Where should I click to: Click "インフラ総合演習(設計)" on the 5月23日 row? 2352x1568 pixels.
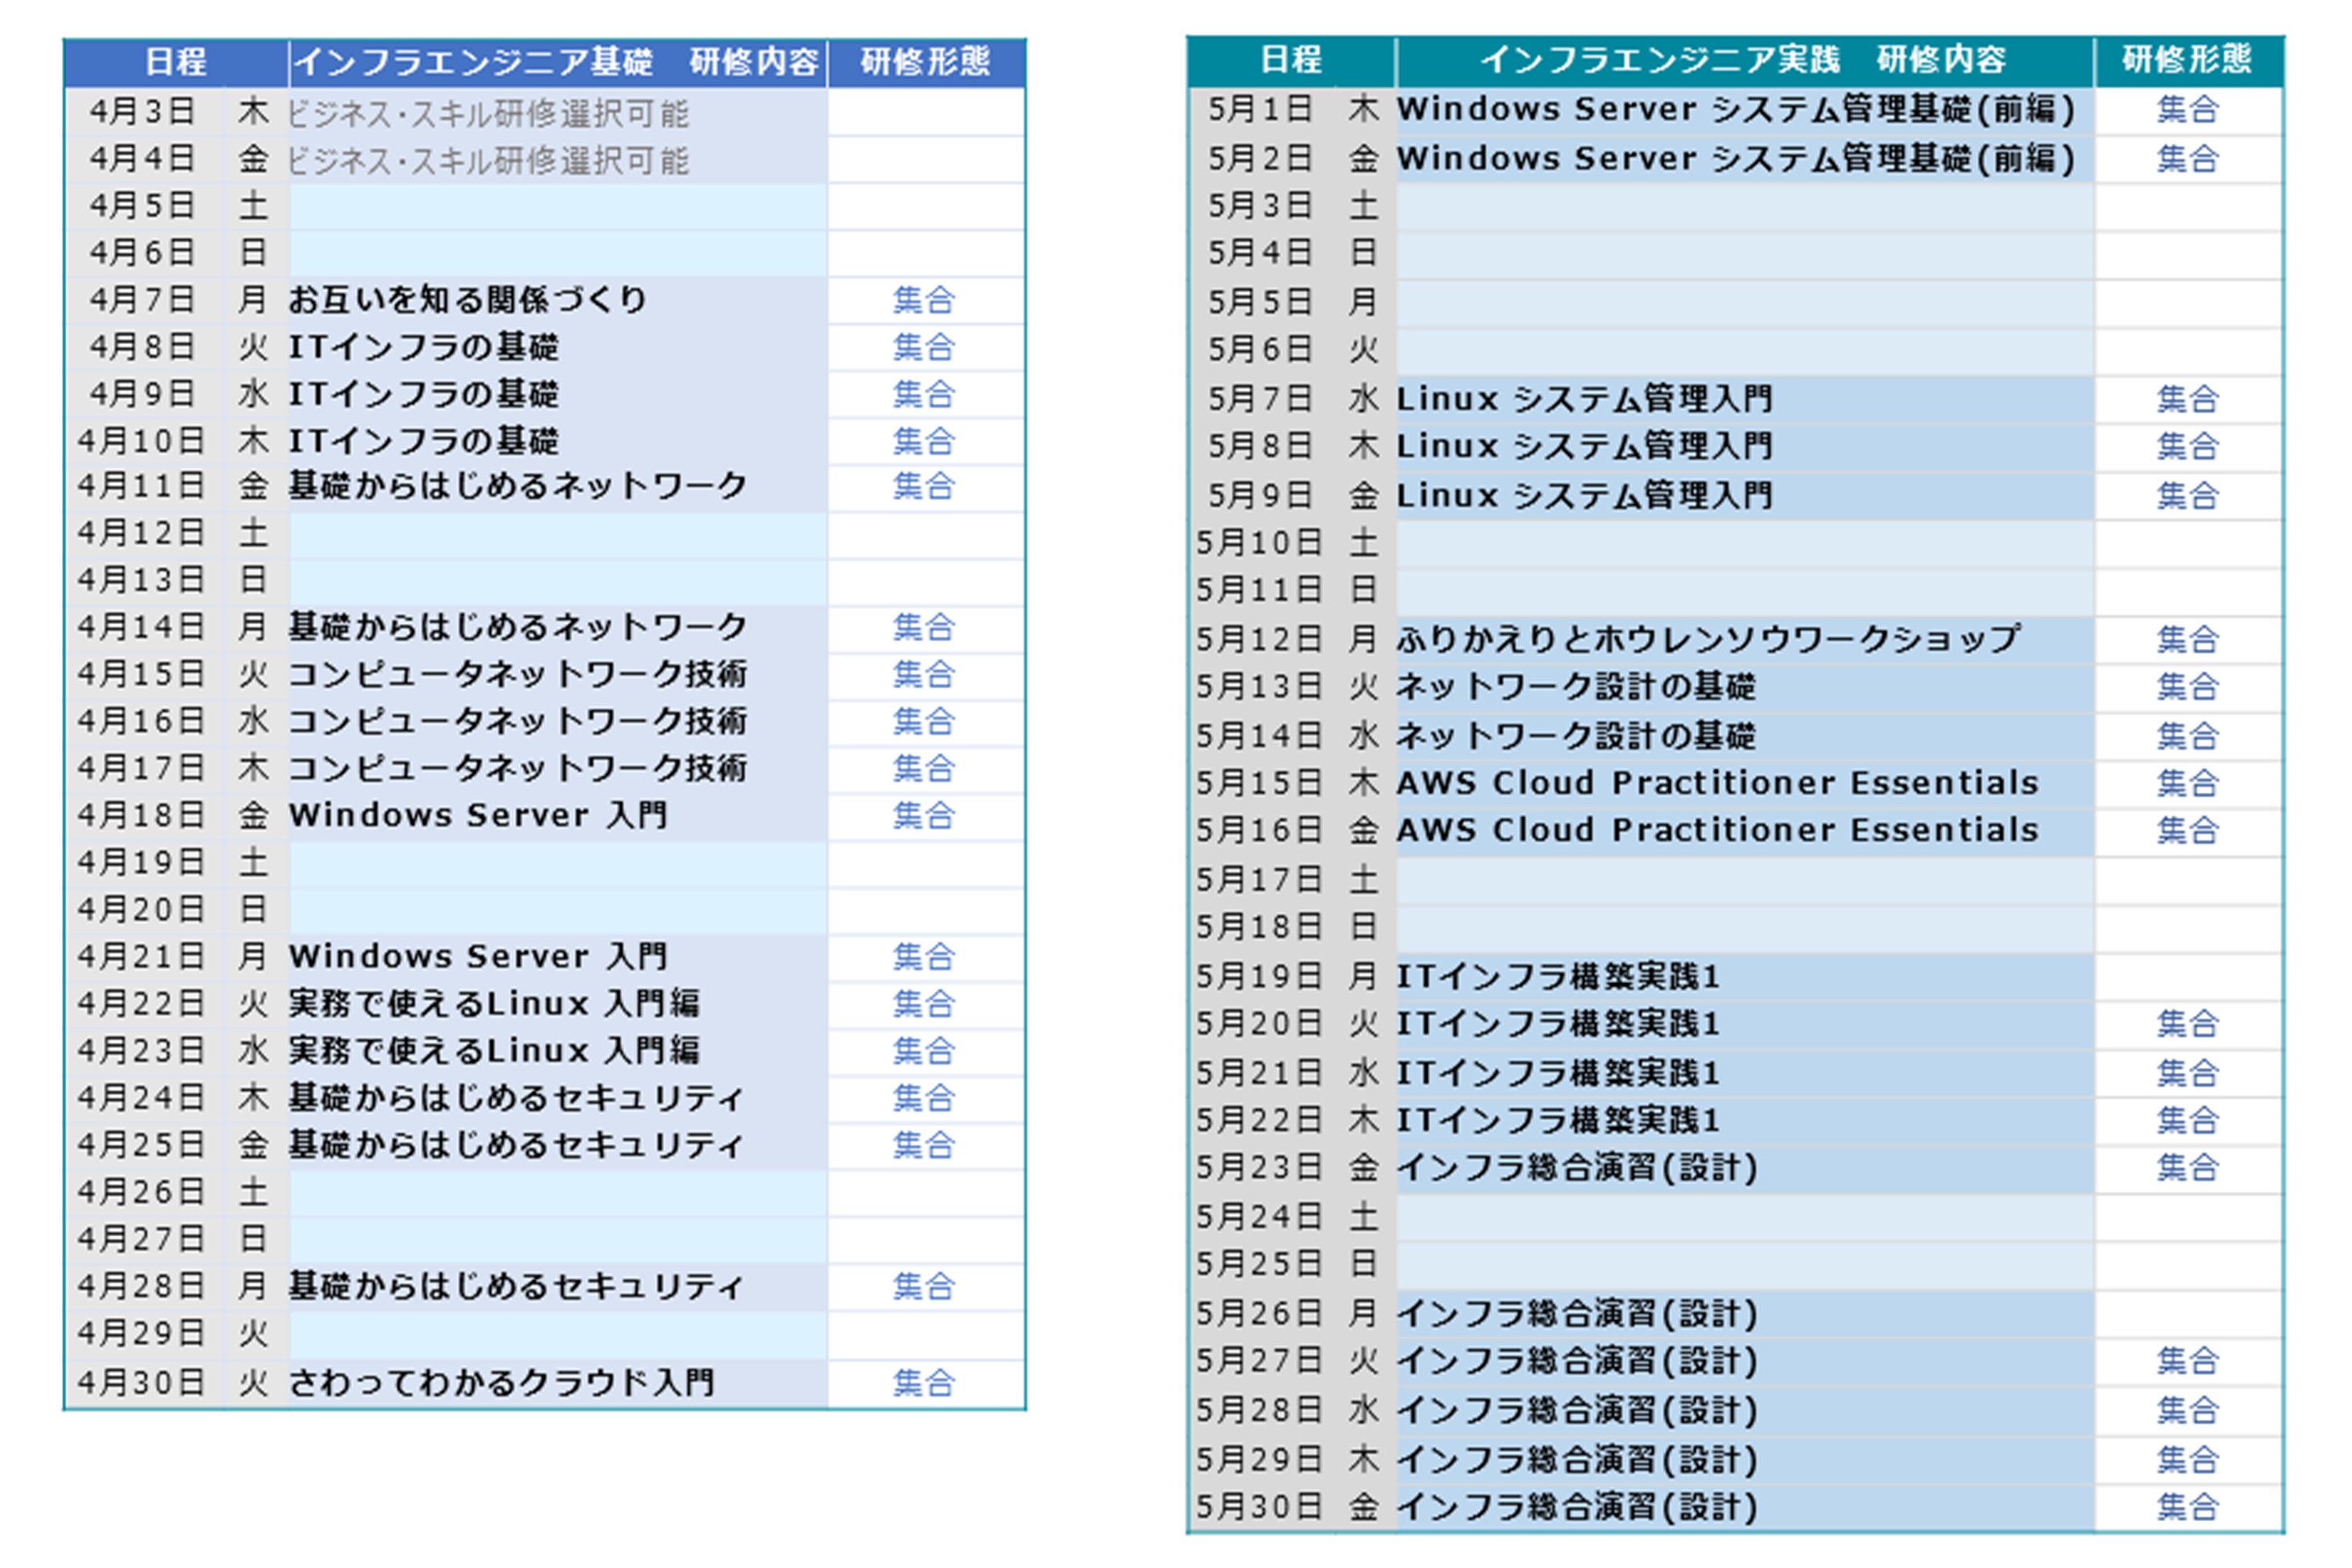[x=1577, y=1168]
